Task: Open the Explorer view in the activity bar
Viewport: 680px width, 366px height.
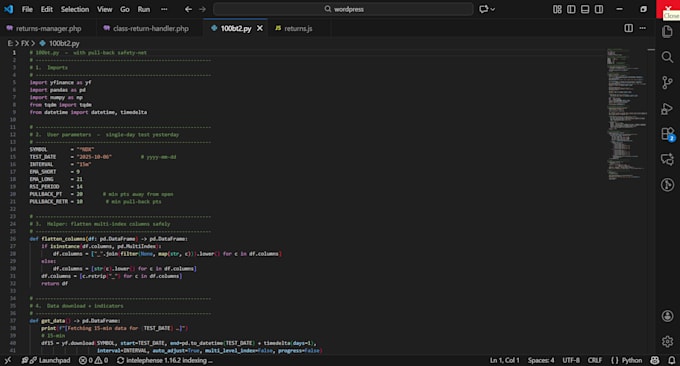Action: pyautogui.click(x=667, y=31)
